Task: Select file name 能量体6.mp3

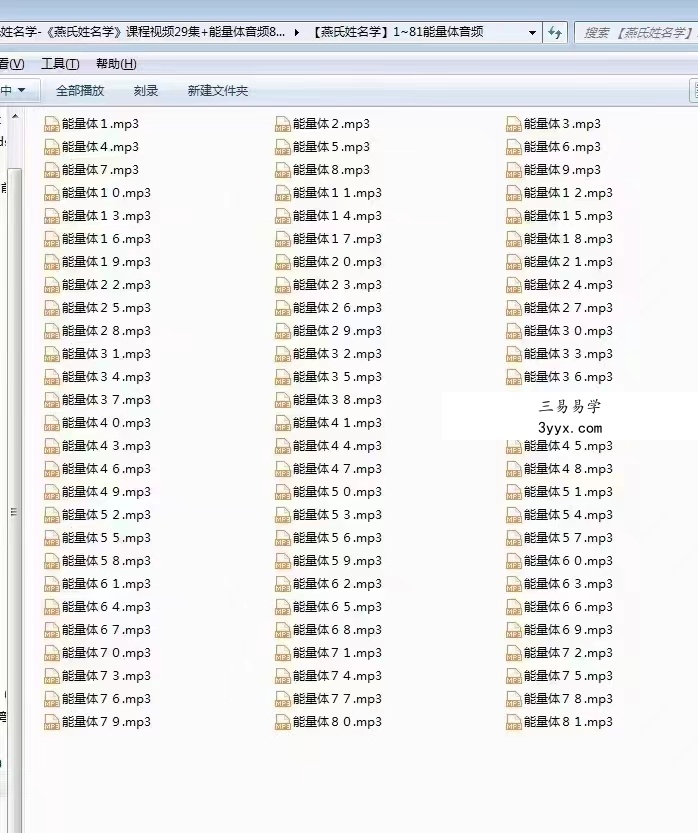Action: coord(563,147)
